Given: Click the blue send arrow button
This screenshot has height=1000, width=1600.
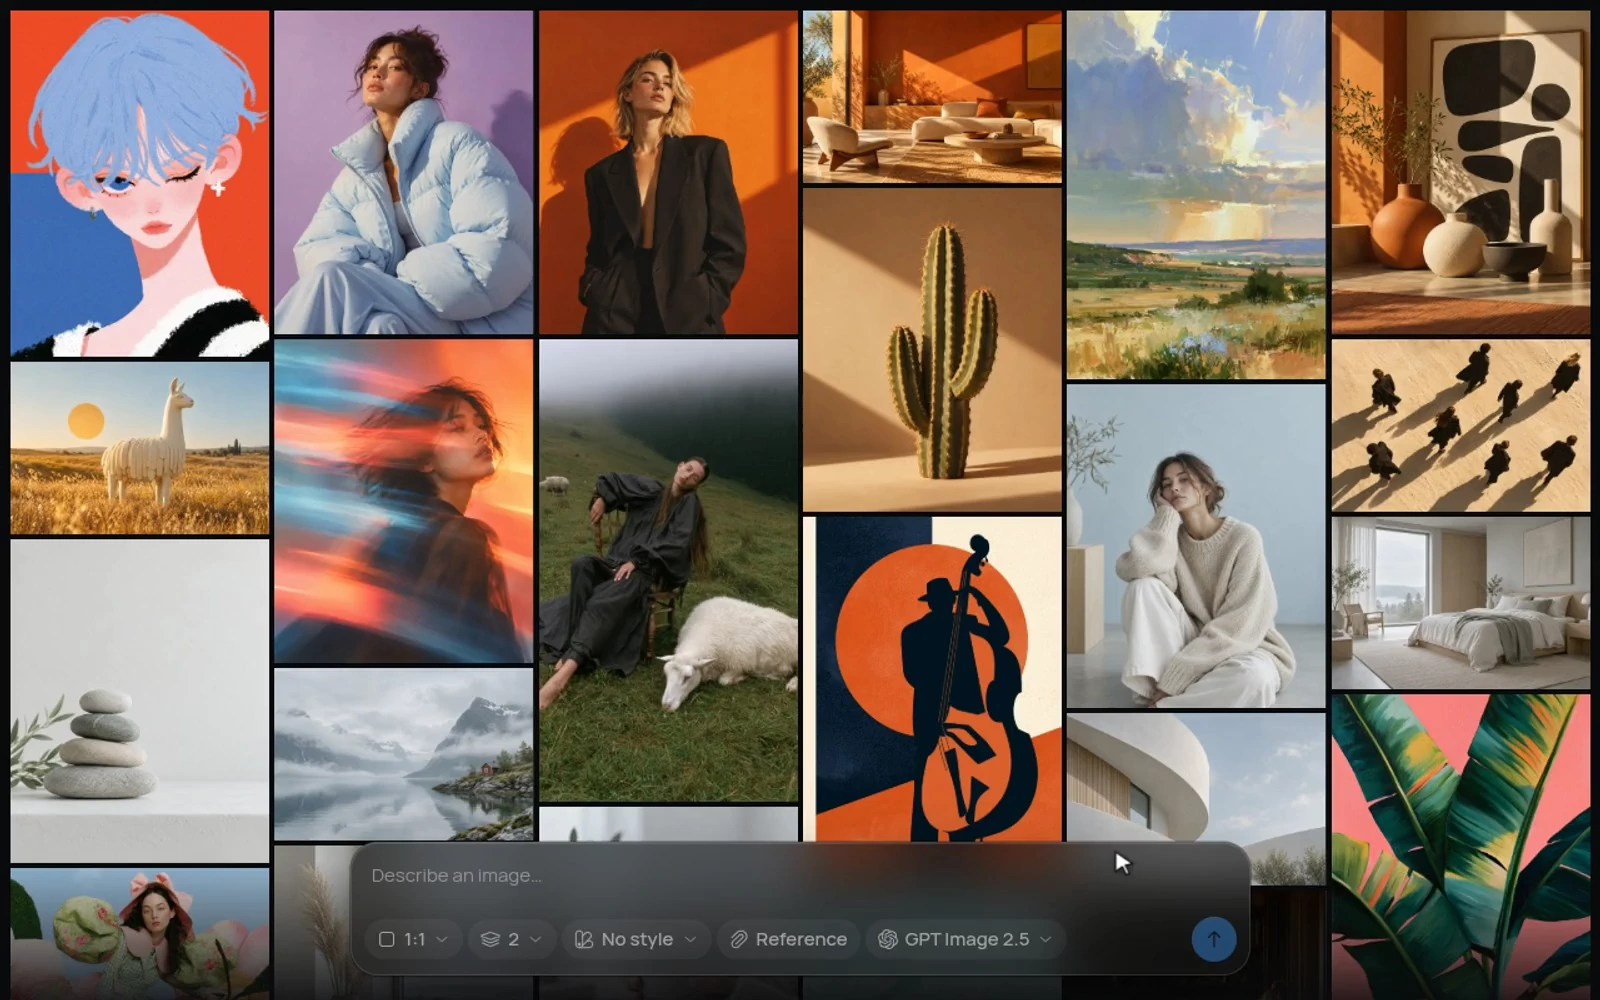Looking at the screenshot, I should (1213, 939).
